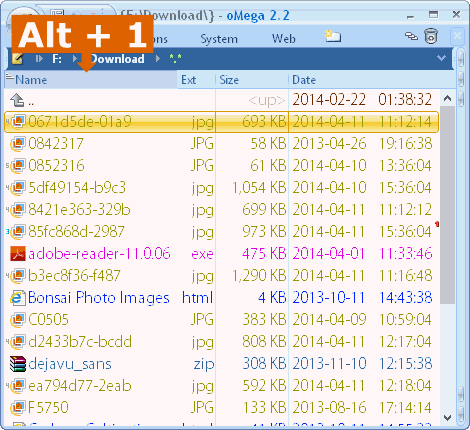Select file name C0505
Screen dimensions: 470x430
pyautogui.click(x=48, y=320)
